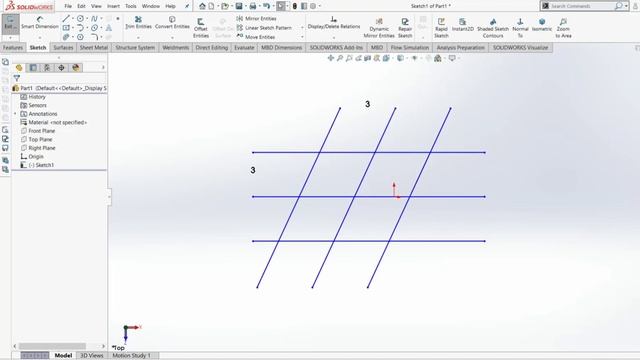
Task: Click Repair Sketch tool
Action: click(x=405, y=28)
